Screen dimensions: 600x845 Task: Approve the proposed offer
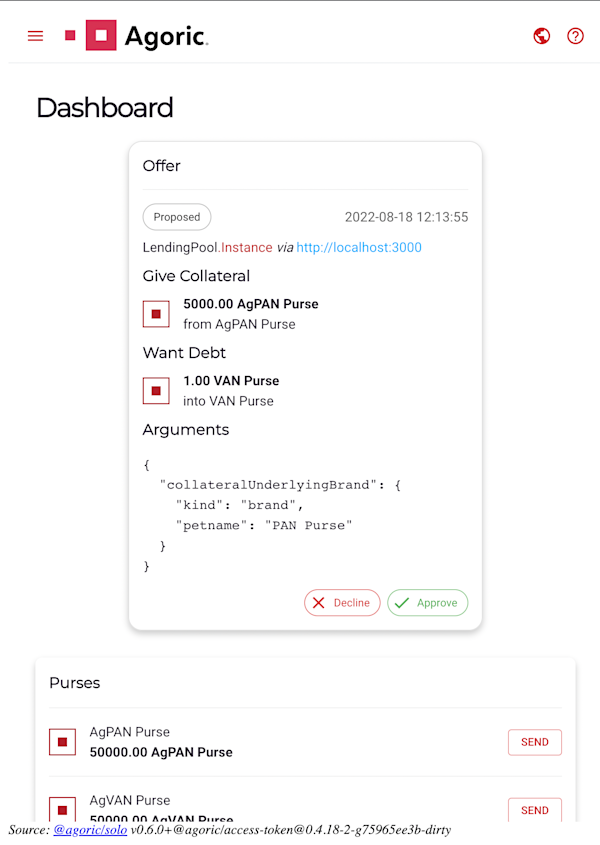(427, 602)
